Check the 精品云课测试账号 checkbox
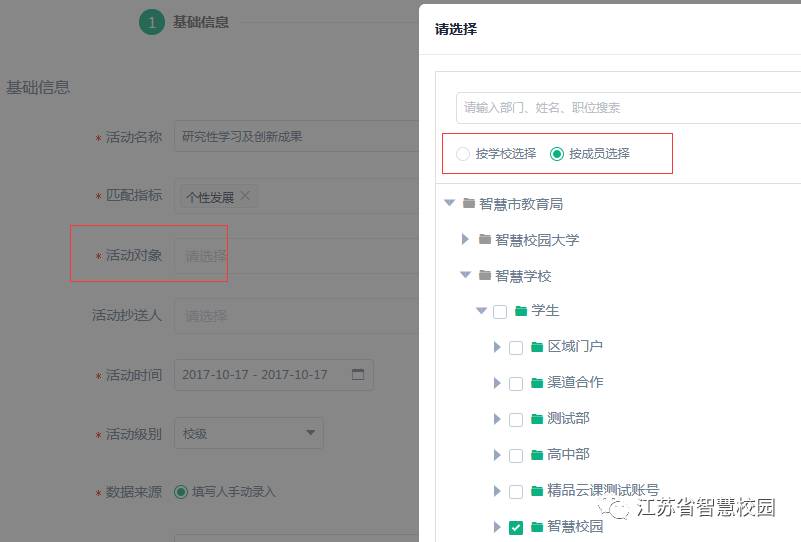 pos(516,492)
